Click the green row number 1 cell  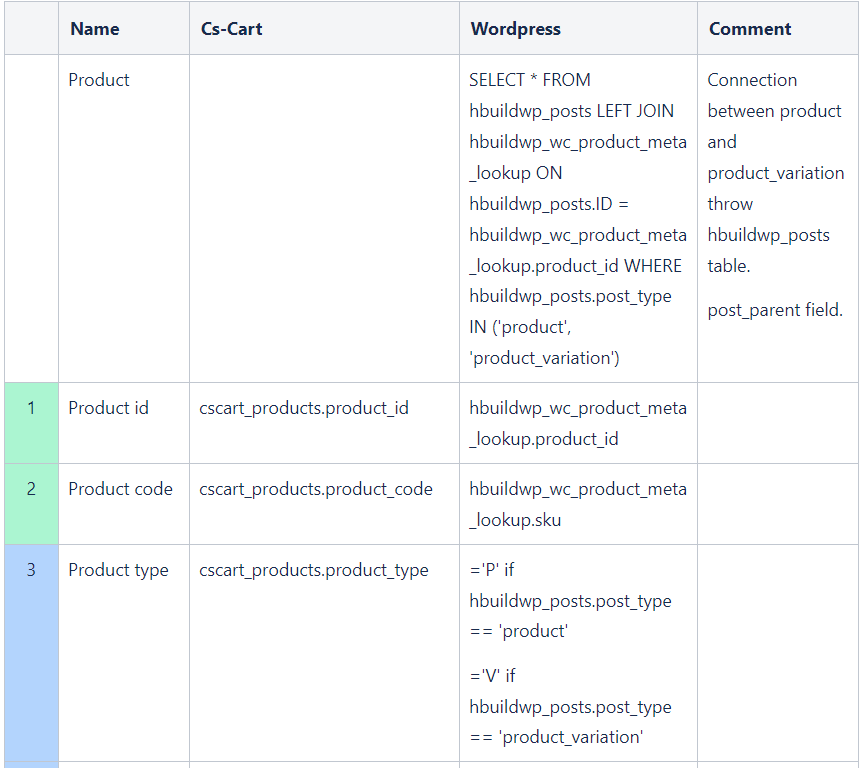(x=31, y=408)
